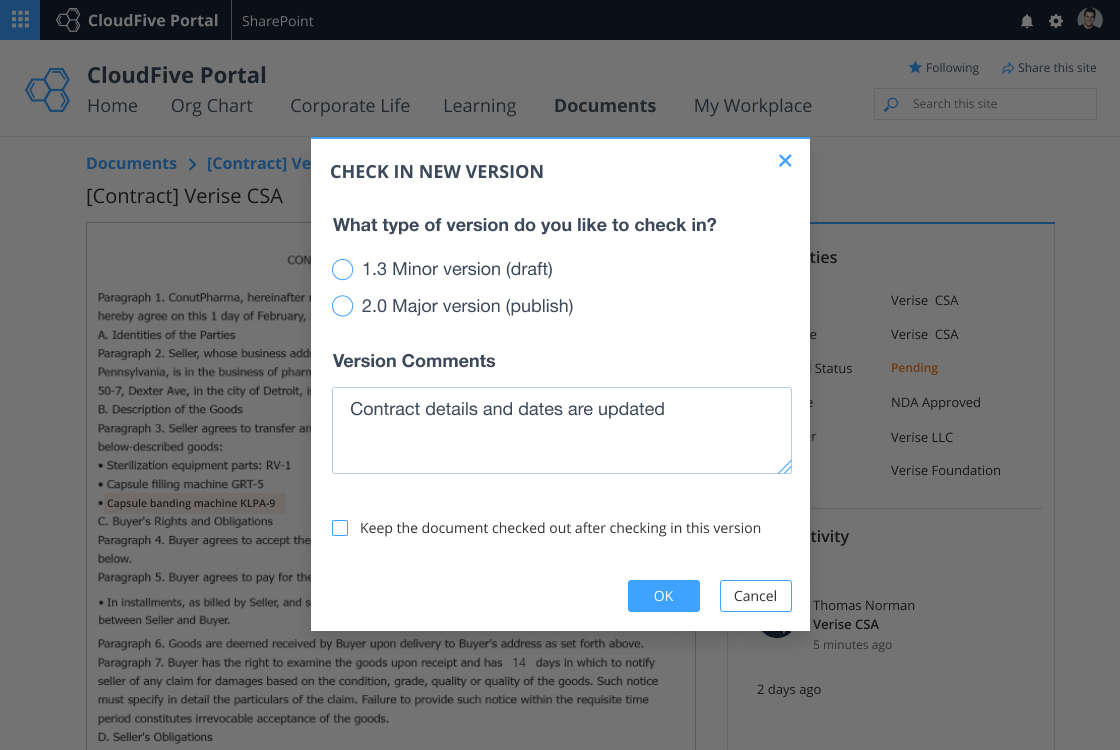The image size is (1120, 750).
Task: Open the My Workplace menu item
Action: (752, 106)
